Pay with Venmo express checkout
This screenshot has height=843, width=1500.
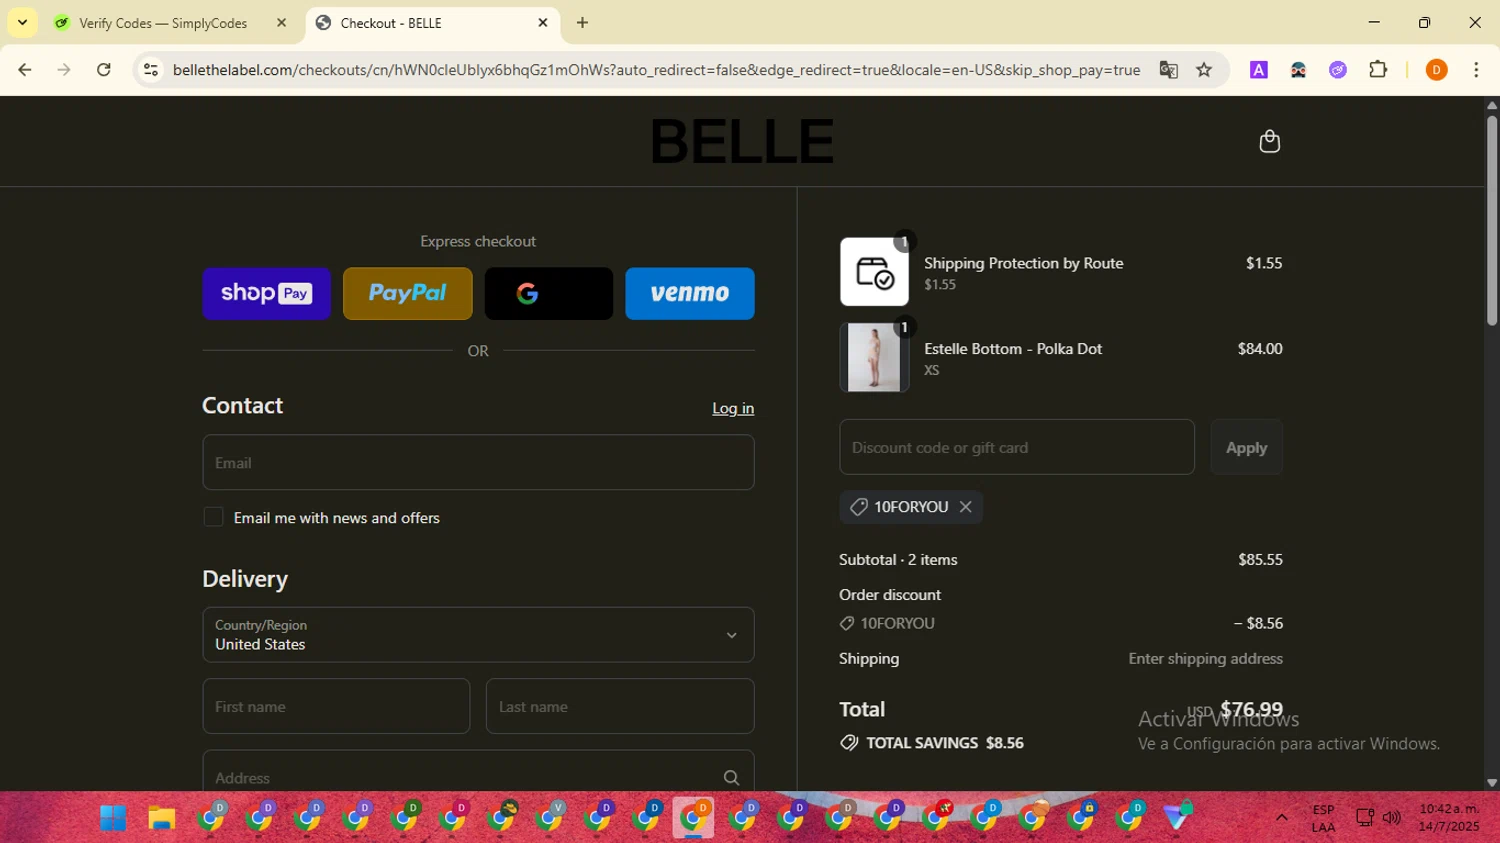tap(689, 293)
